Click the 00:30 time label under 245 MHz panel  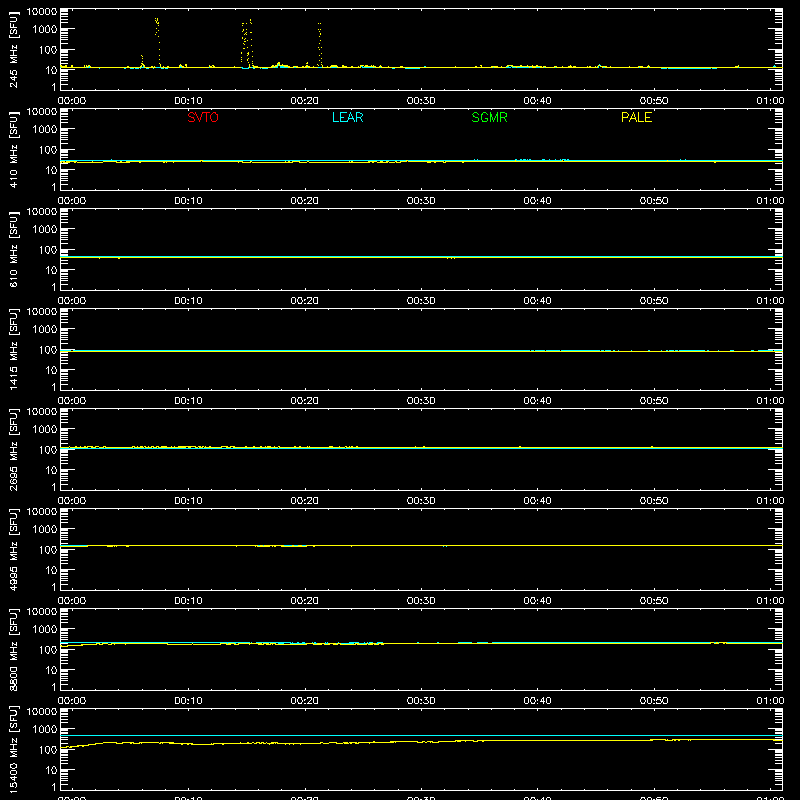pyautogui.click(x=421, y=101)
